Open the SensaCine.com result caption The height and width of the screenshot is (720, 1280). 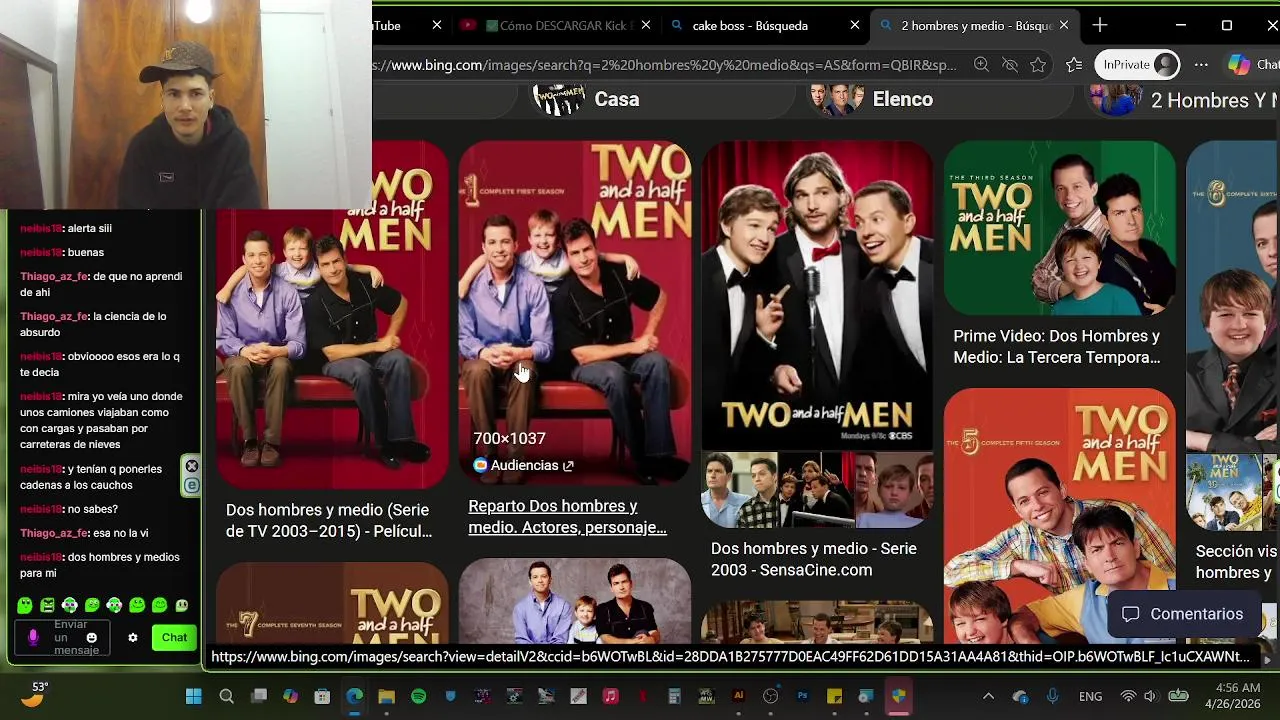(x=814, y=559)
